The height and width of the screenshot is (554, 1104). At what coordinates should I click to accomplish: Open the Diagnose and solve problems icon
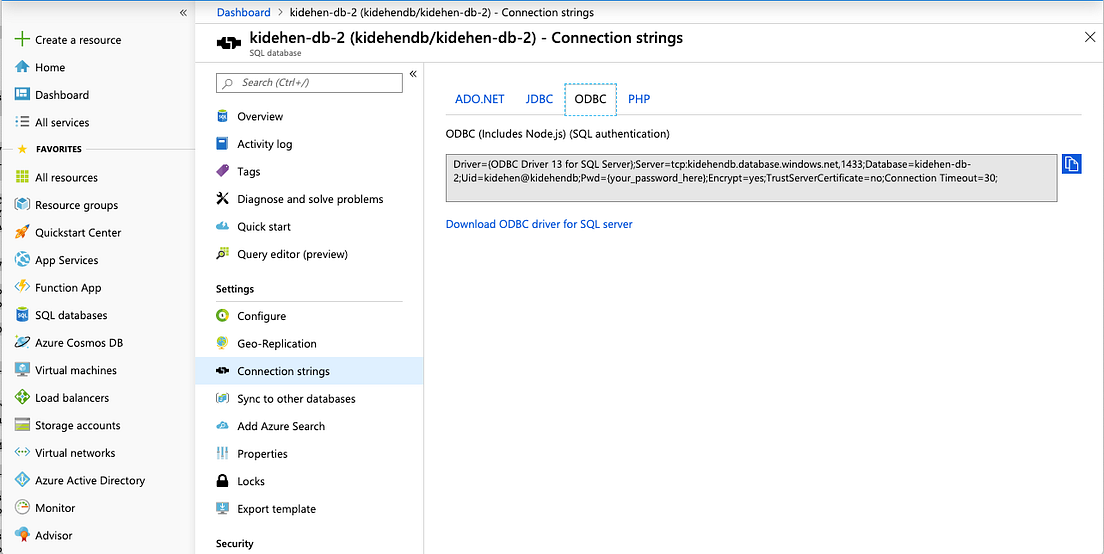[x=222, y=199]
